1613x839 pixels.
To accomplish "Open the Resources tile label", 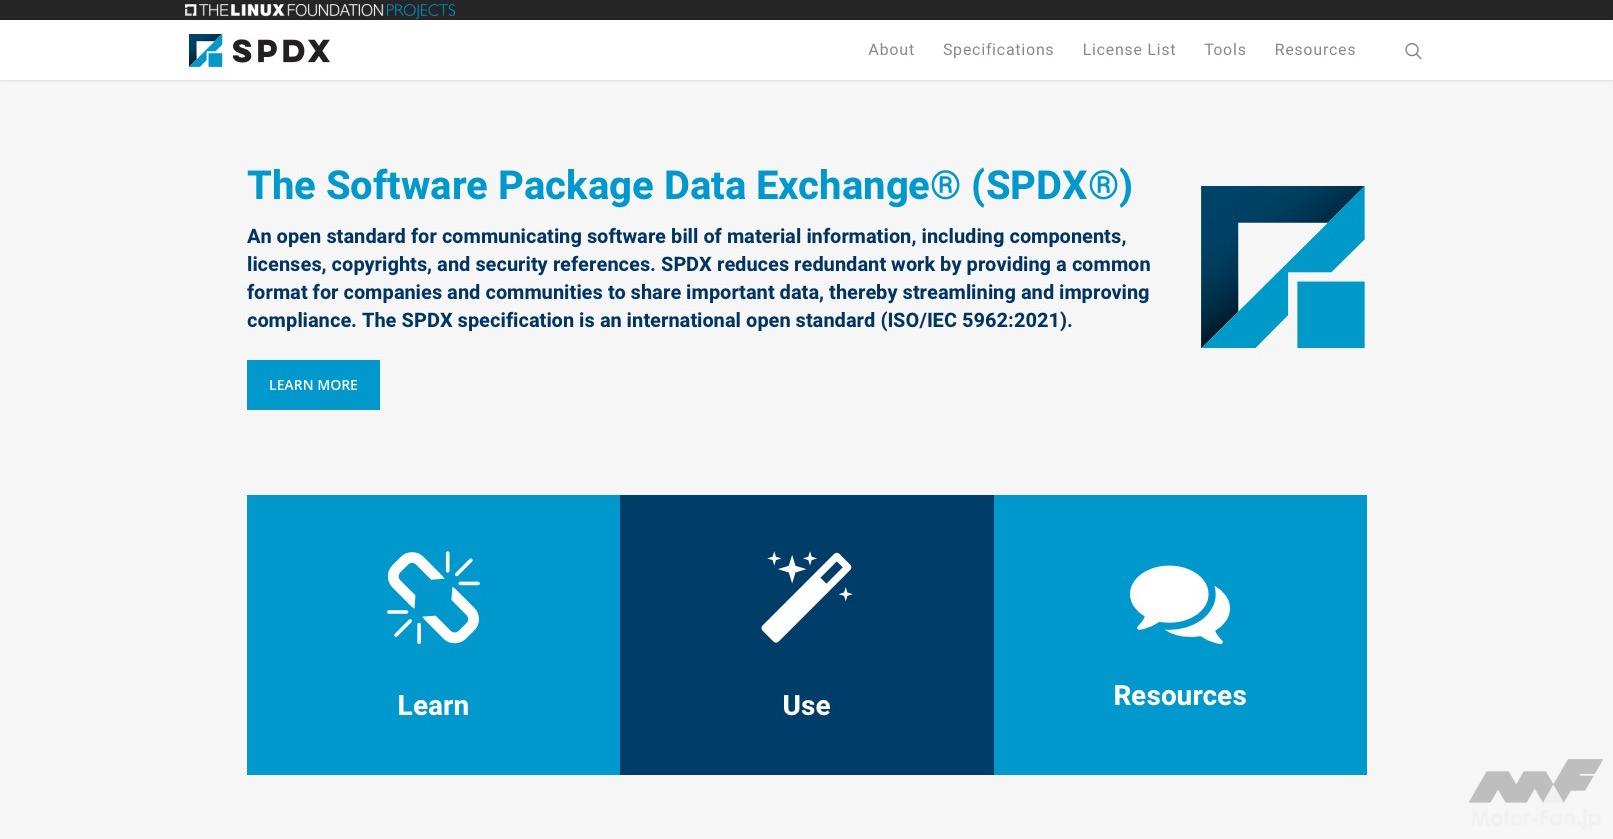I will [x=1180, y=695].
